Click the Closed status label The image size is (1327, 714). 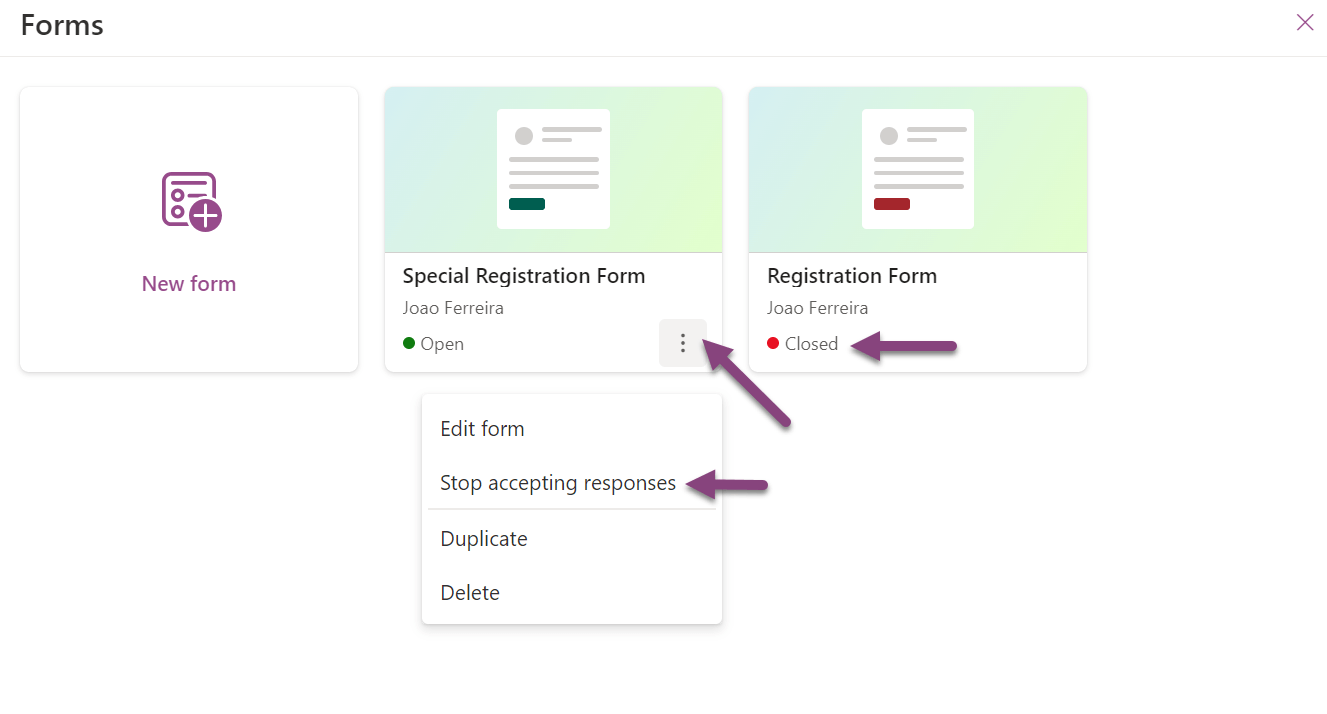[811, 344]
